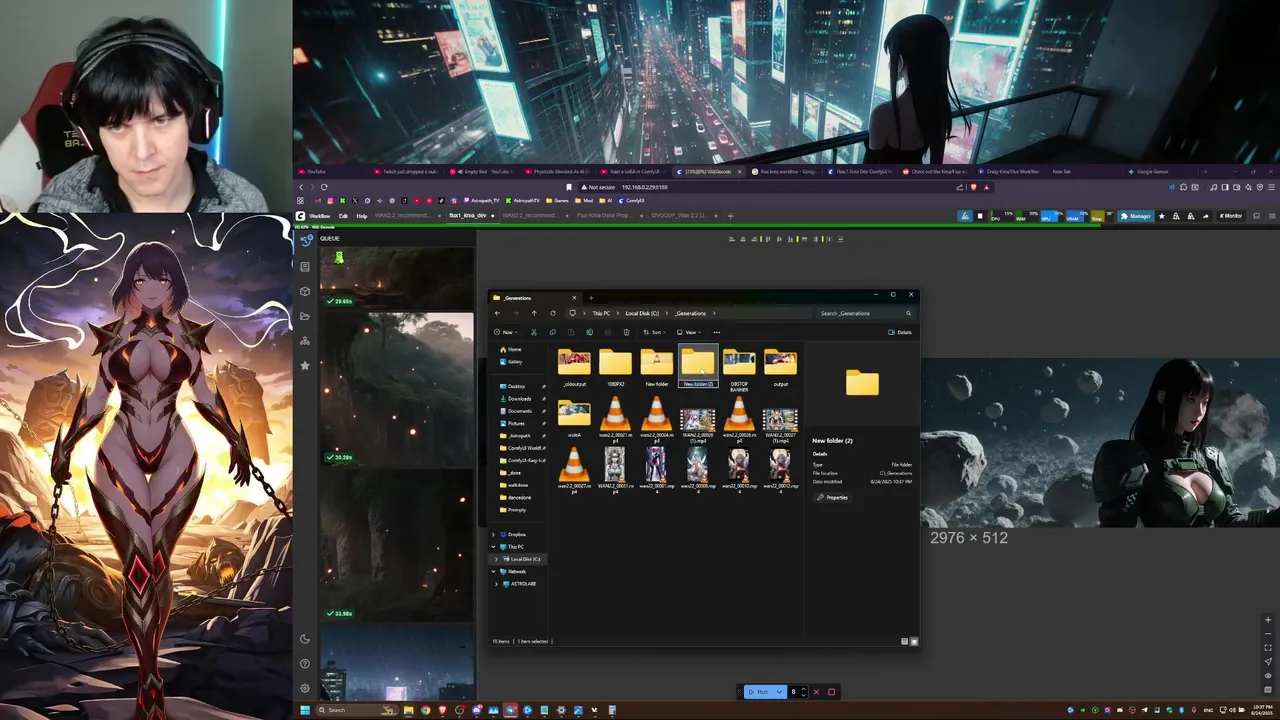Expand the ASTROLABE network node

tap(497, 583)
